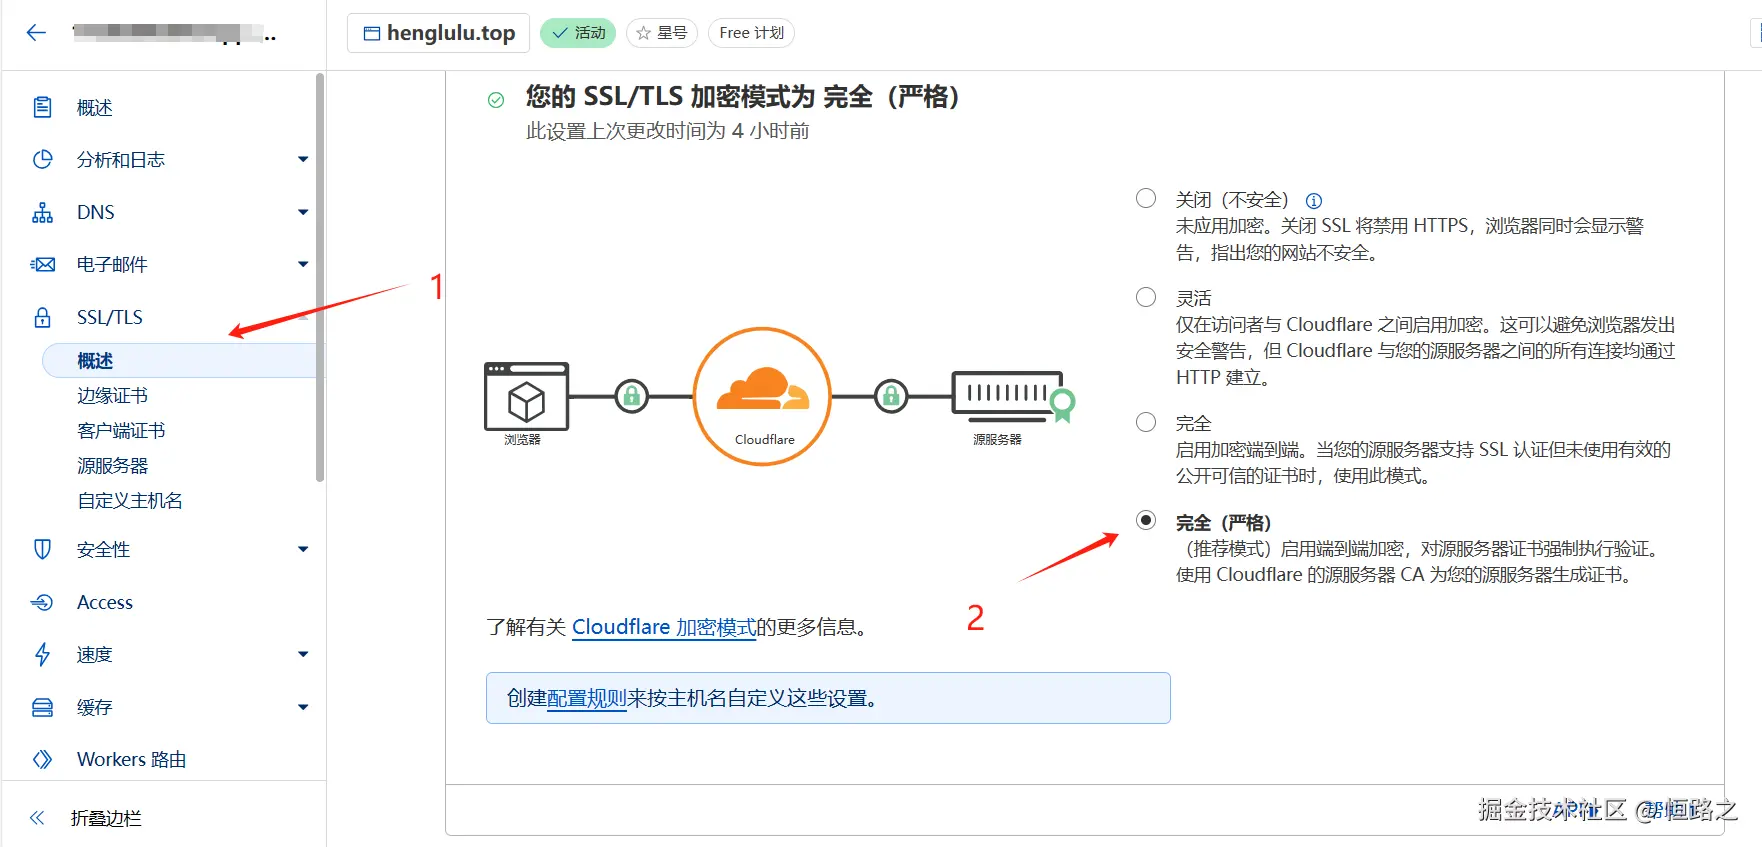Click the Caching drive icon
Screen dimensions: 1762x847
click(42, 707)
